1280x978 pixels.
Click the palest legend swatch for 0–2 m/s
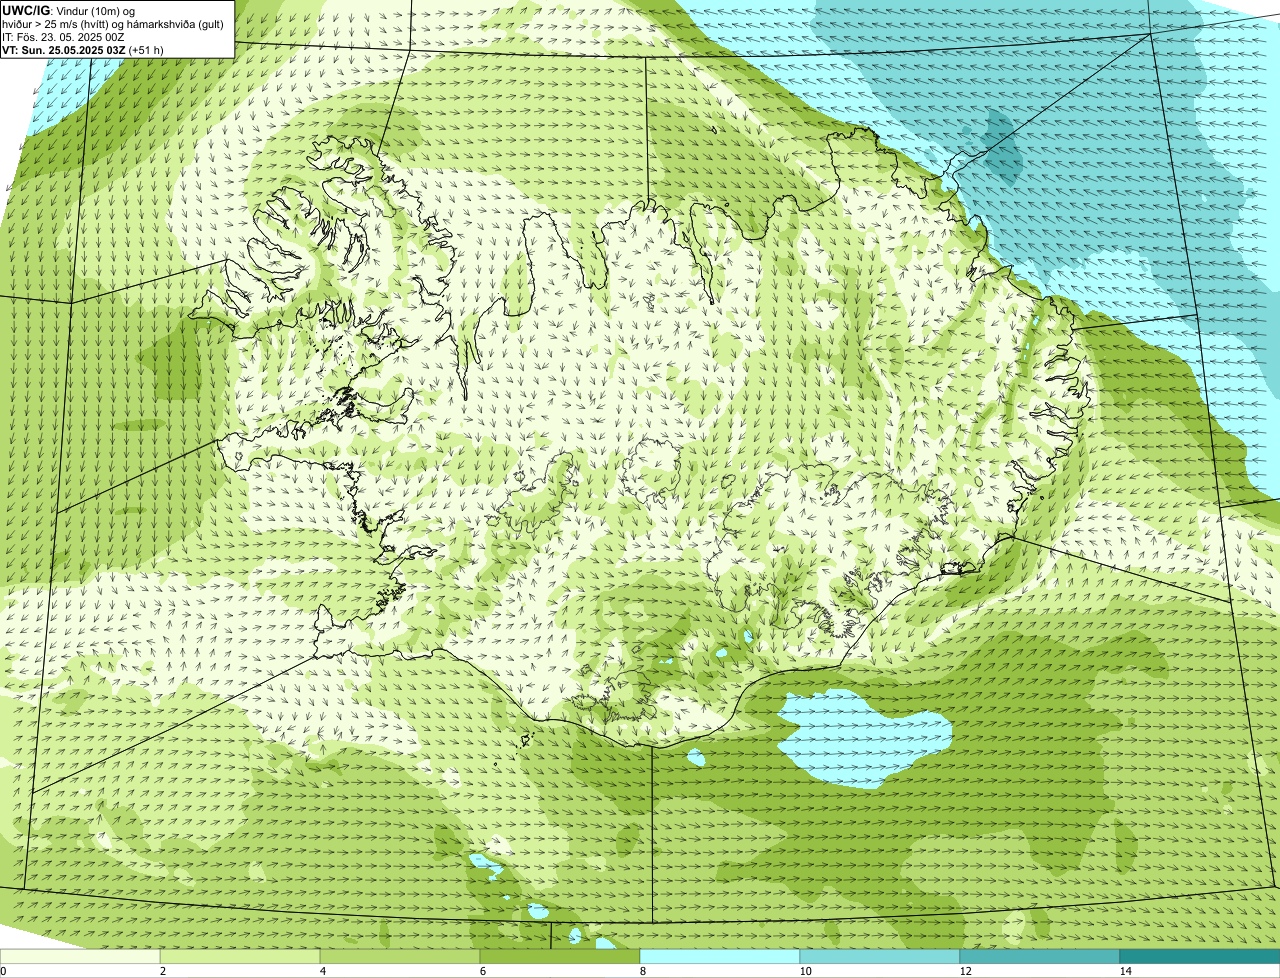(x=80, y=956)
